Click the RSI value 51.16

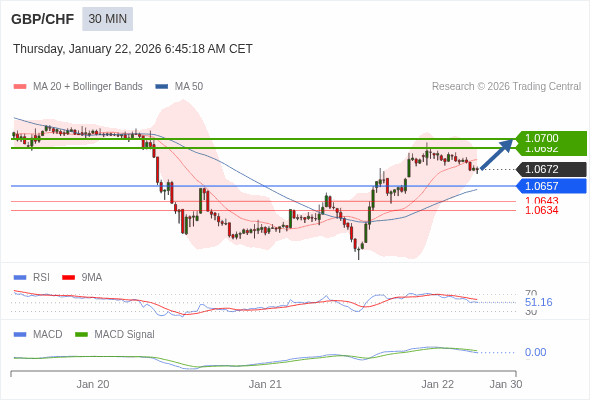[538, 302]
